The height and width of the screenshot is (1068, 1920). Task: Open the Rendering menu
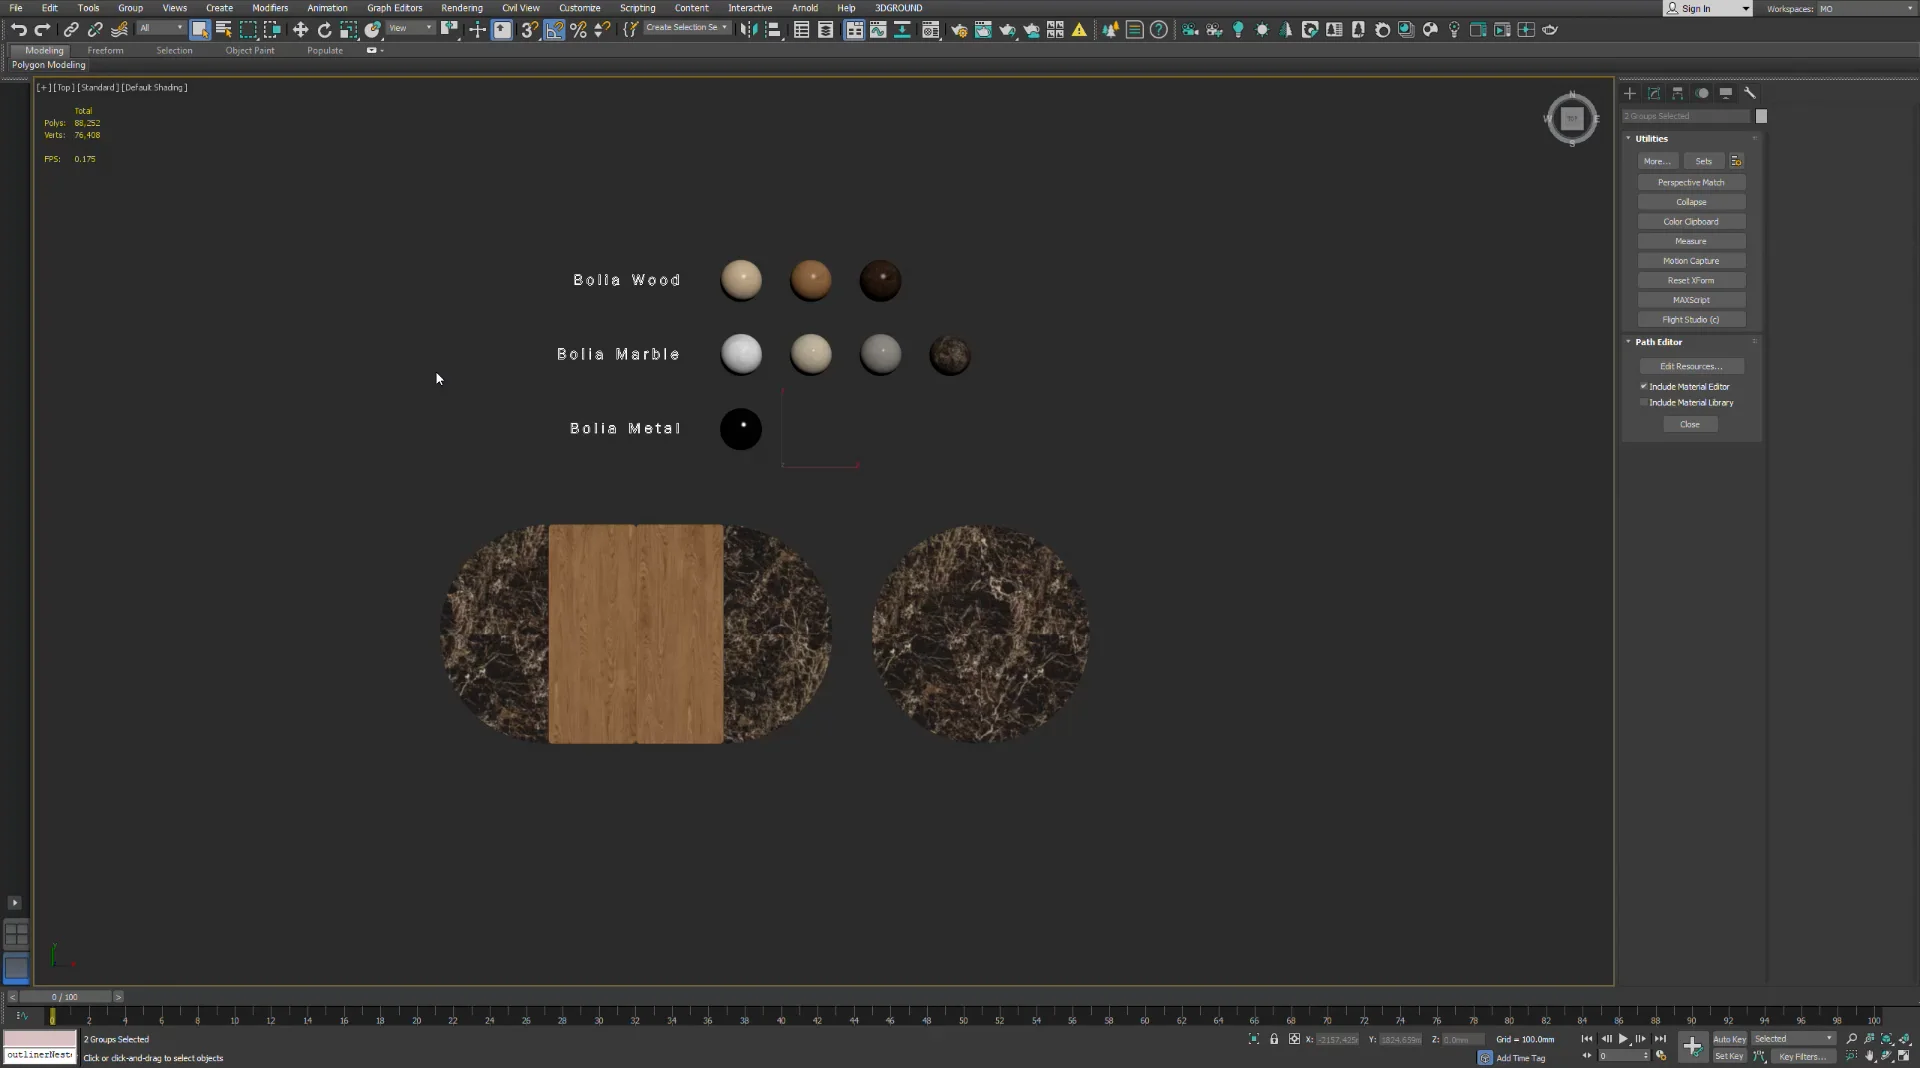pos(462,8)
